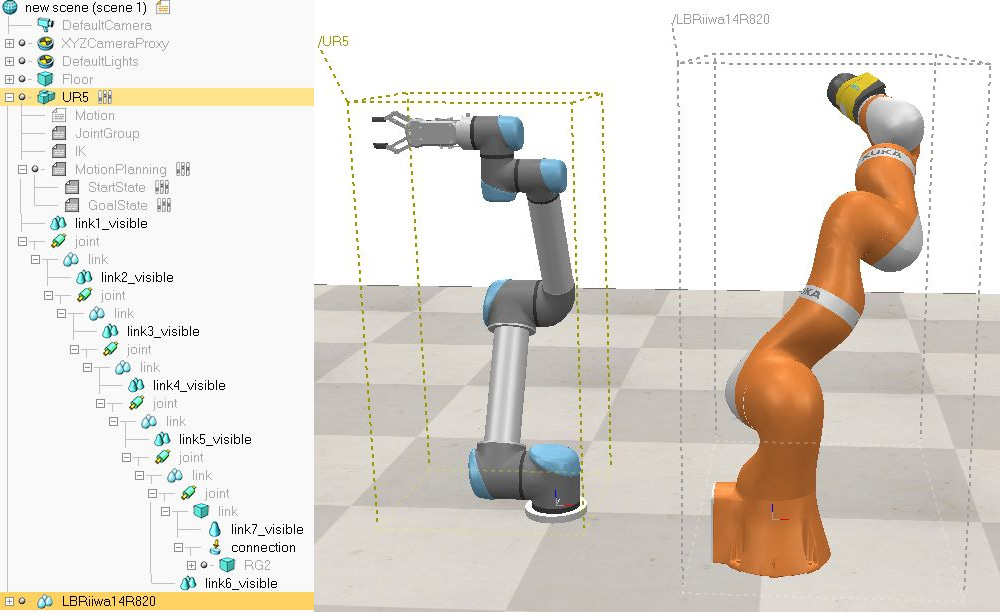This screenshot has width=1000, height=612.
Task: Open parameters icon beside StartState
Action: (x=162, y=187)
